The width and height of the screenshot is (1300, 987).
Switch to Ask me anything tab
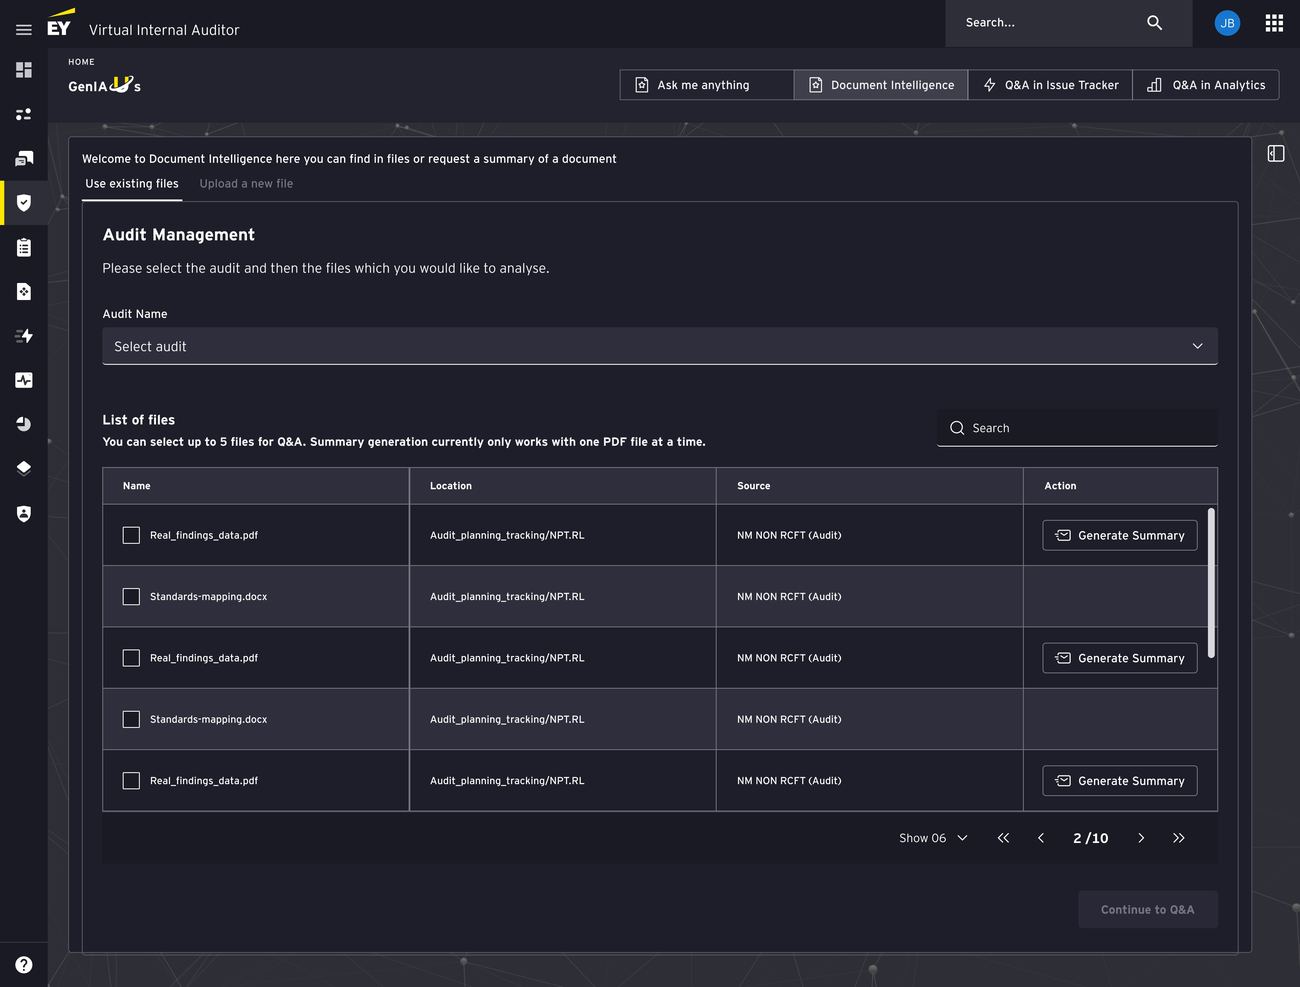coord(707,85)
